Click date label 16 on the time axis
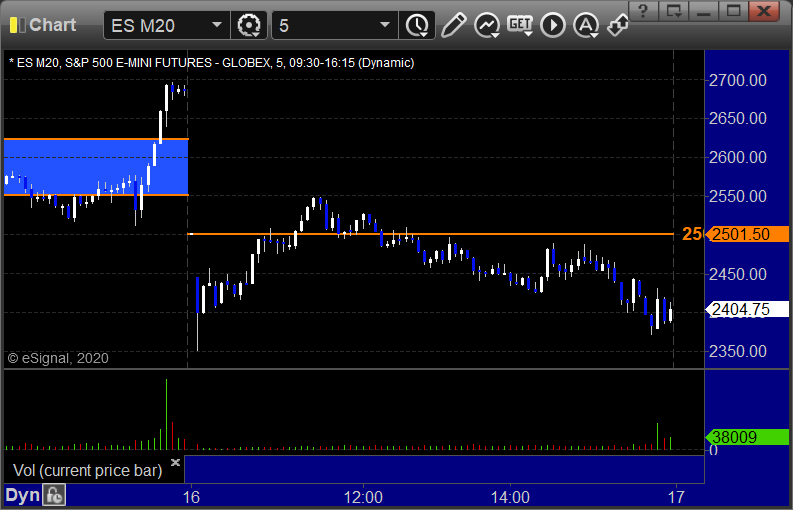The height and width of the screenshot is (510, 793). point(191,497)
